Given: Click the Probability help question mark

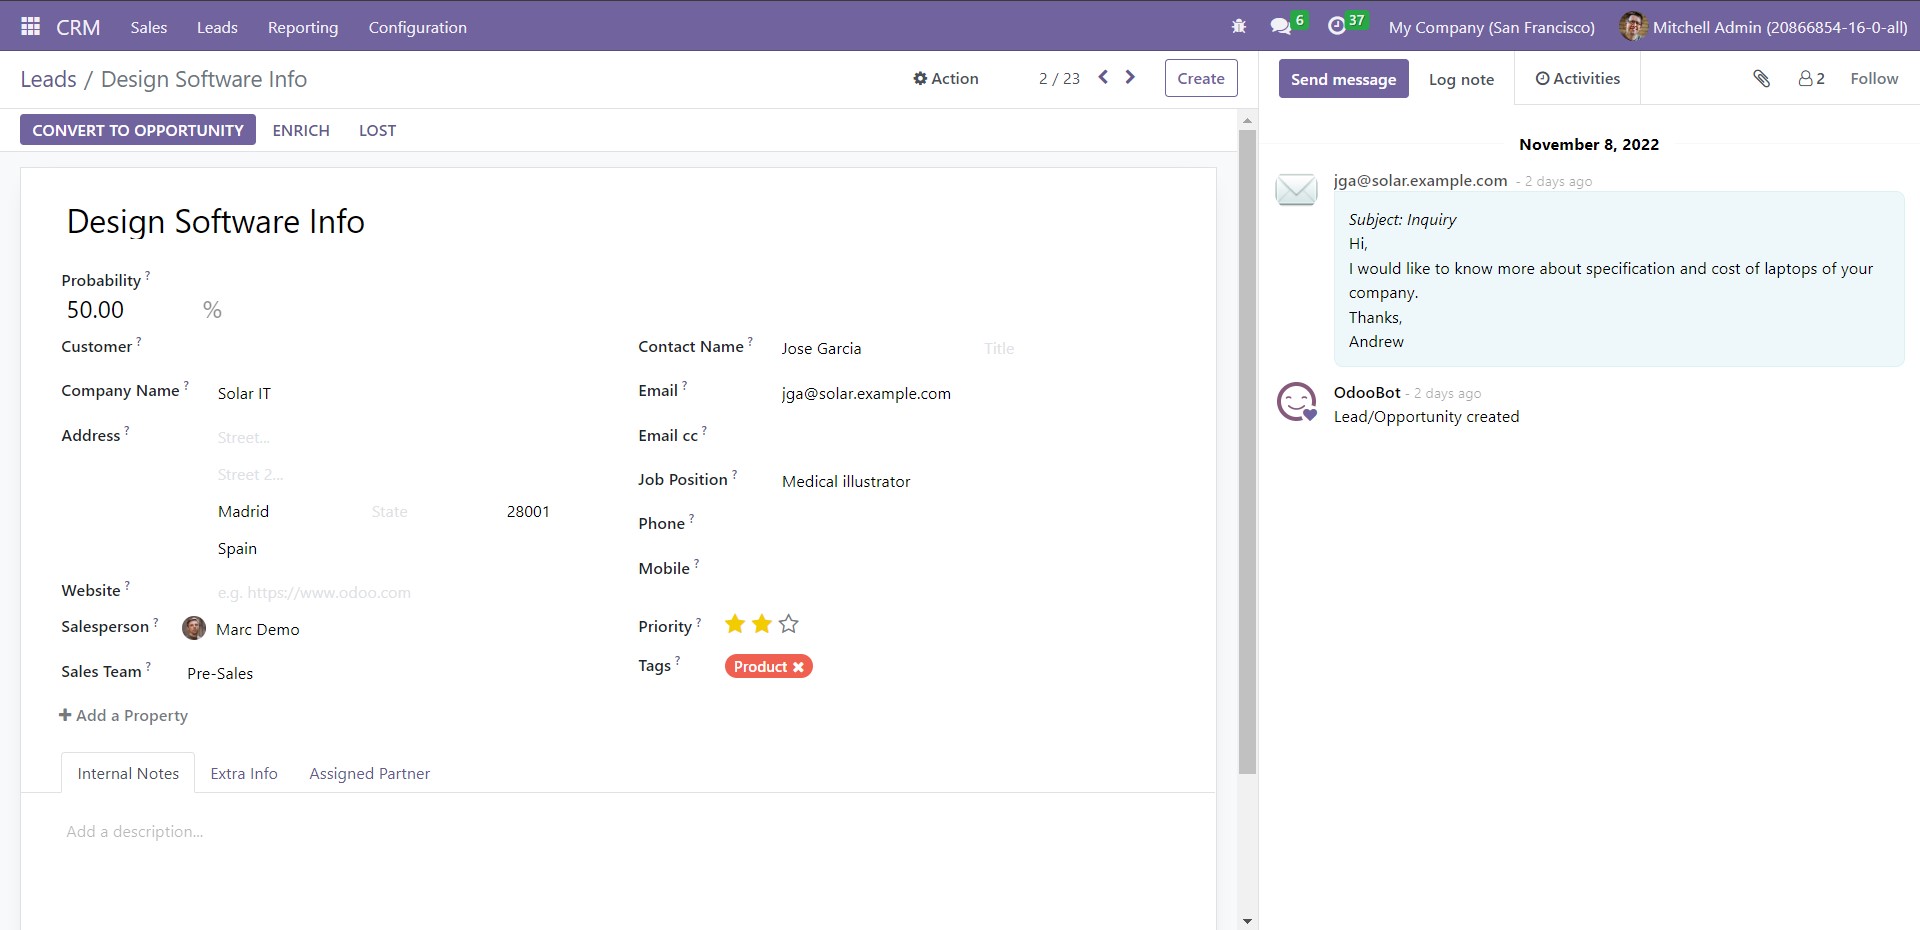Looking at the screenshot, I should [x=148, y=274].
